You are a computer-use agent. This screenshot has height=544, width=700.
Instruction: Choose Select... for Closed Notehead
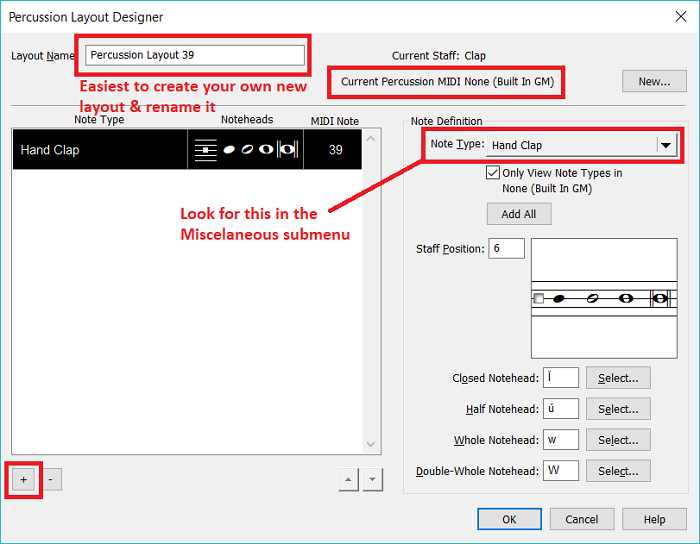click(618, 378)
